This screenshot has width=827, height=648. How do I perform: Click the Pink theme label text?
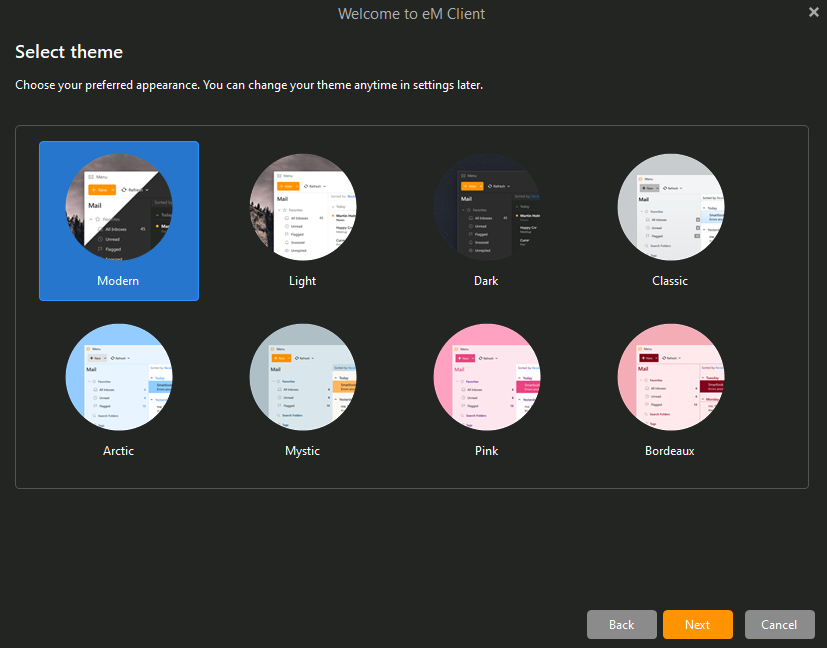[x=486, y=451]
